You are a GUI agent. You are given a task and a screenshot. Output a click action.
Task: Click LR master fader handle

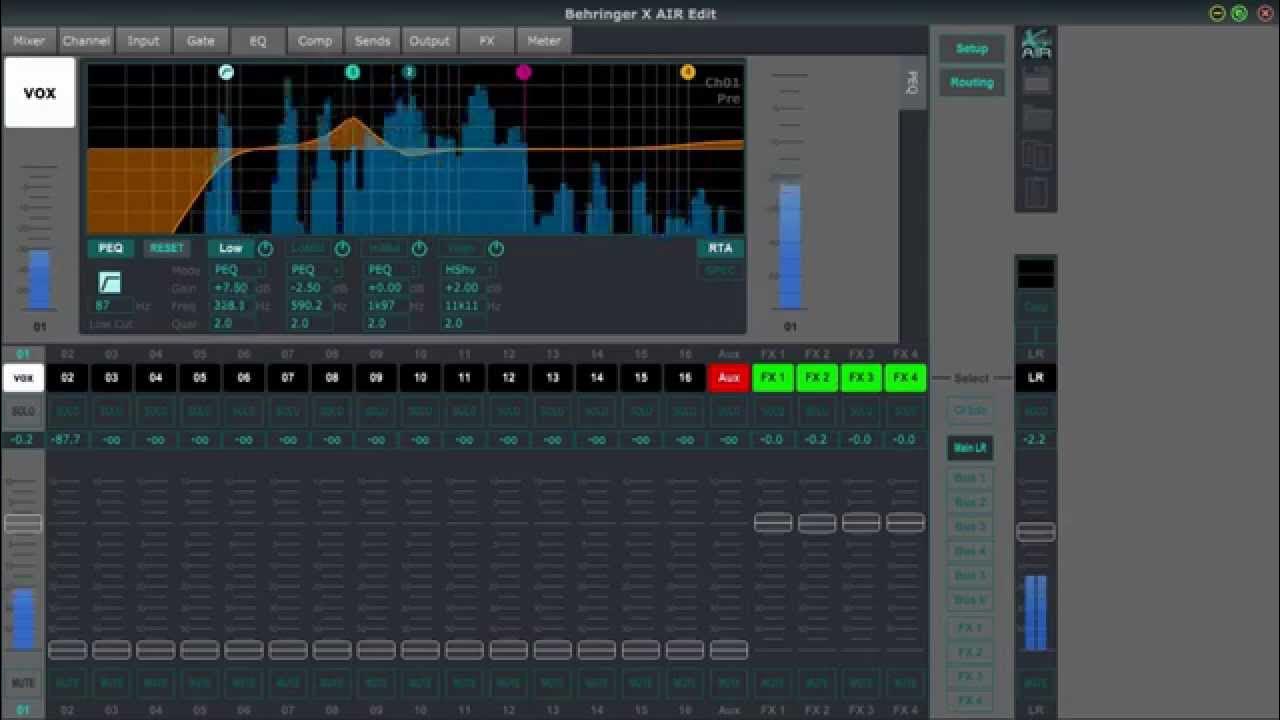click(x=1036, y=532)
